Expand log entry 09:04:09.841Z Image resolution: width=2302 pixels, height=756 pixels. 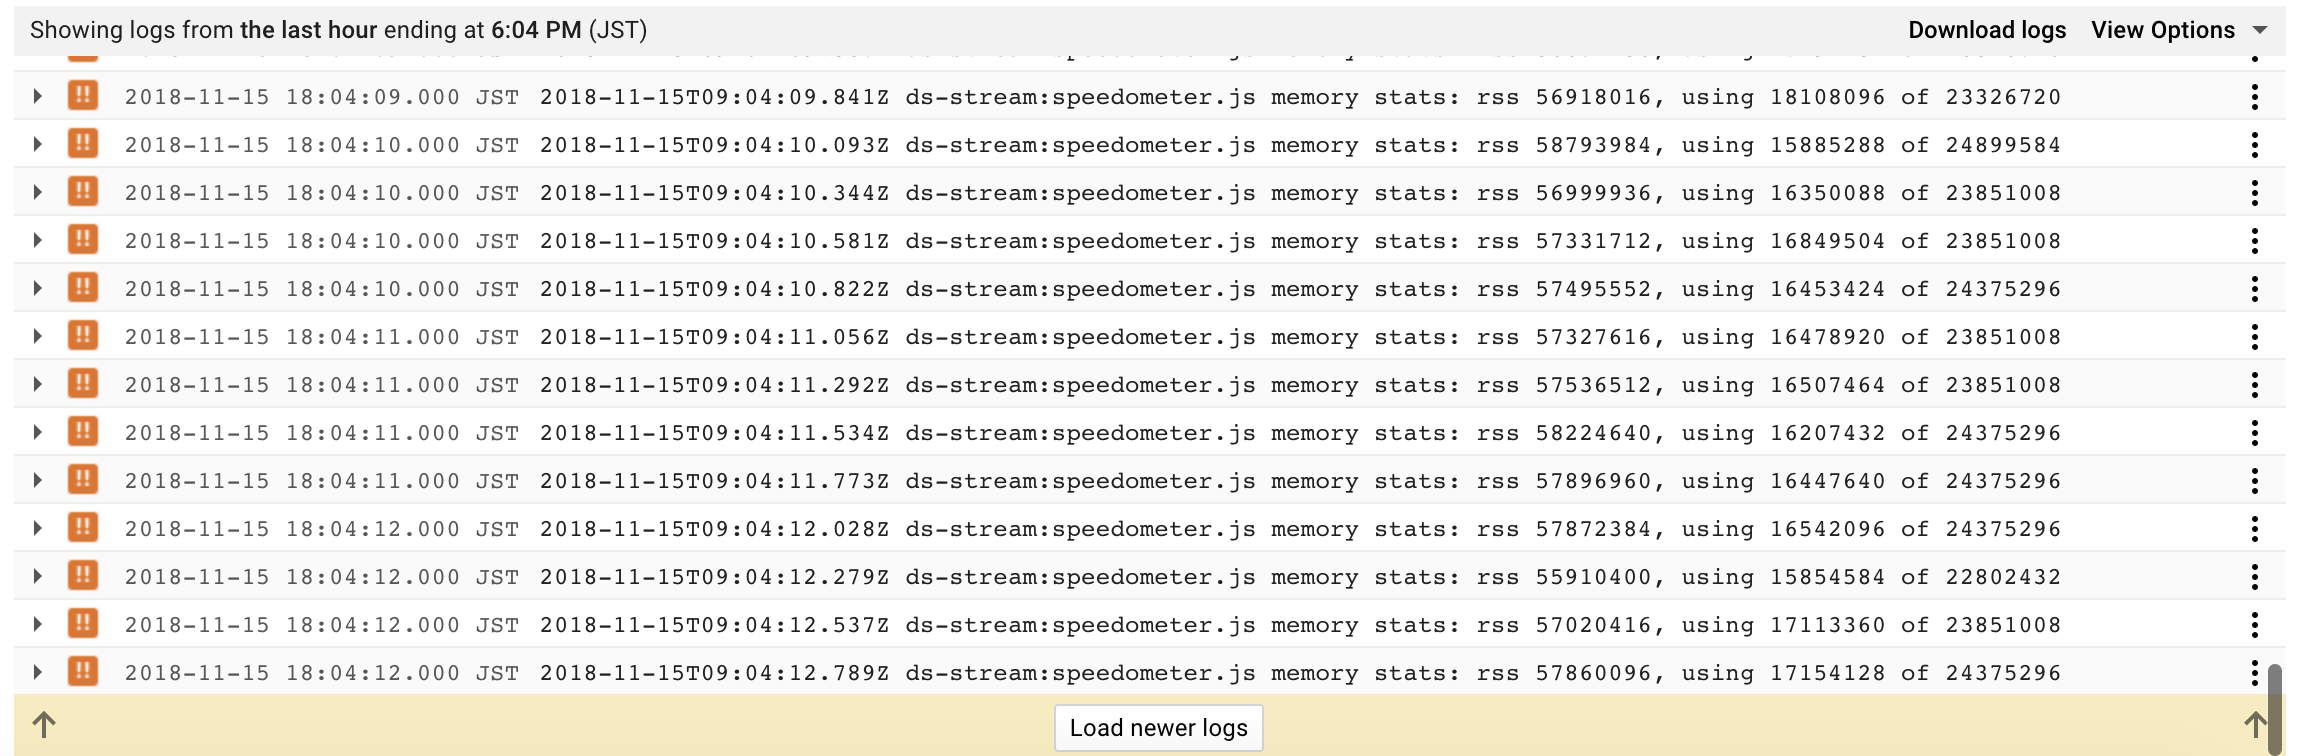coord(38,96)
